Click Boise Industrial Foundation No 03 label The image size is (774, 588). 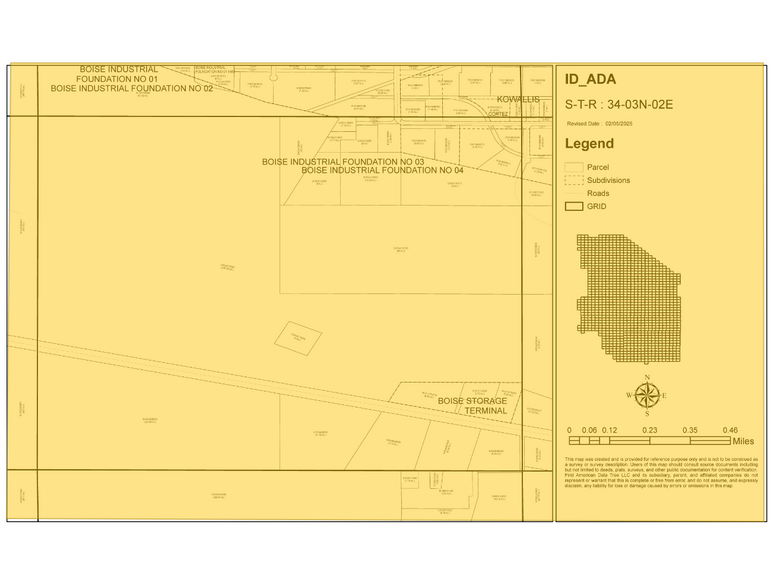point(343,161)
